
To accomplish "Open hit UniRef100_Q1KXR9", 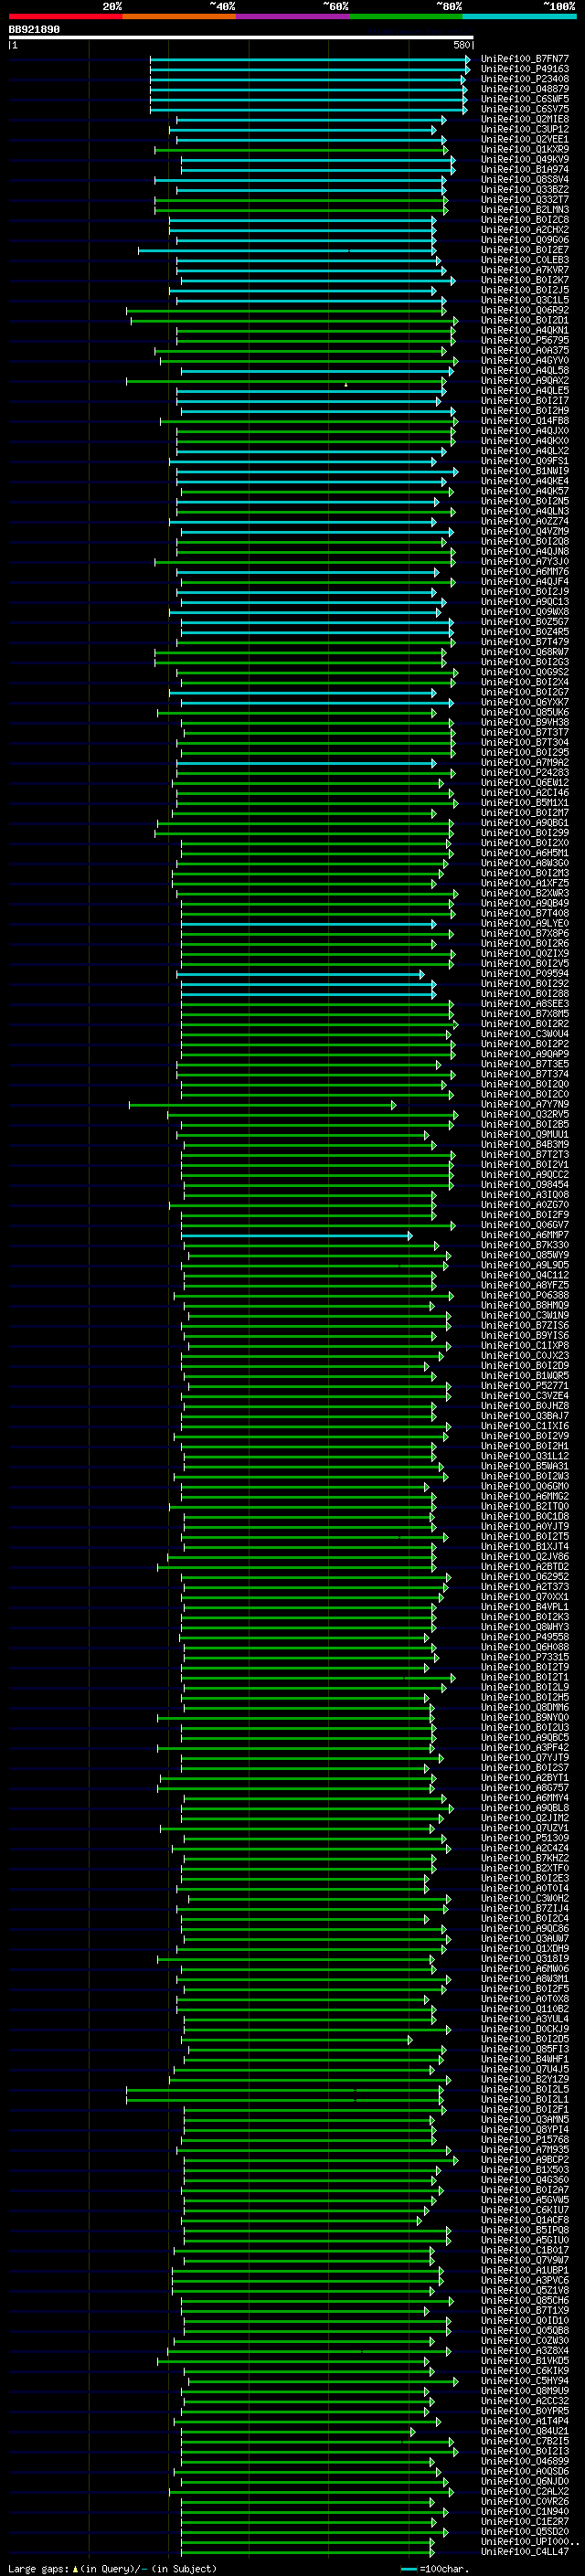I will (525, 149).
